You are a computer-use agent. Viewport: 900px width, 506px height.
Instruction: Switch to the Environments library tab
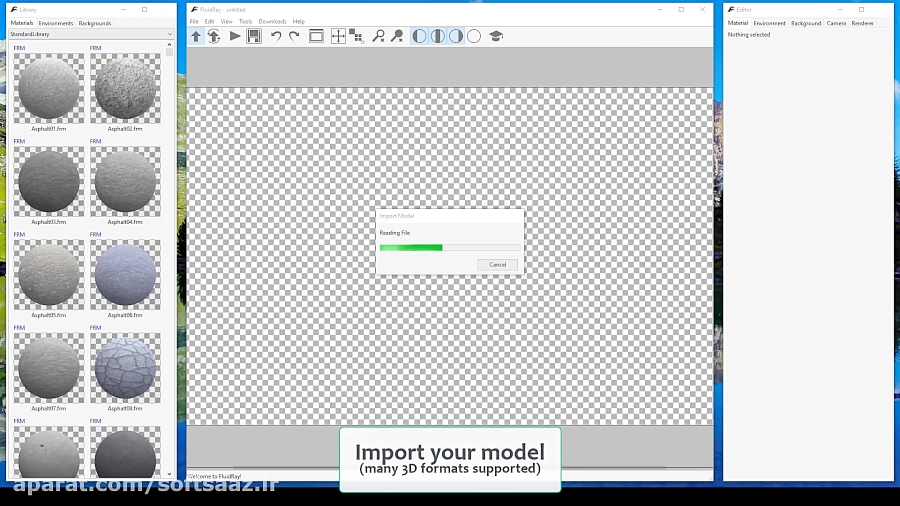[56, 23]
